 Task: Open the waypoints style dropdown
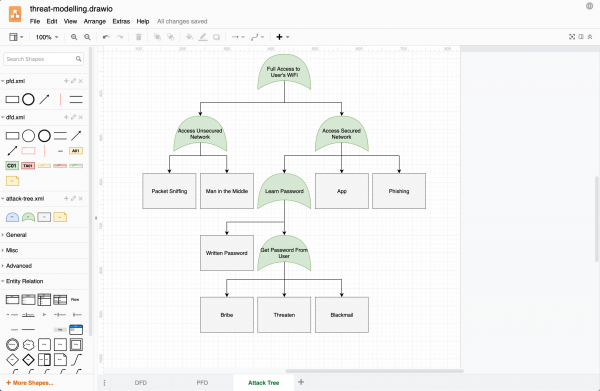[x=257, y=37]
